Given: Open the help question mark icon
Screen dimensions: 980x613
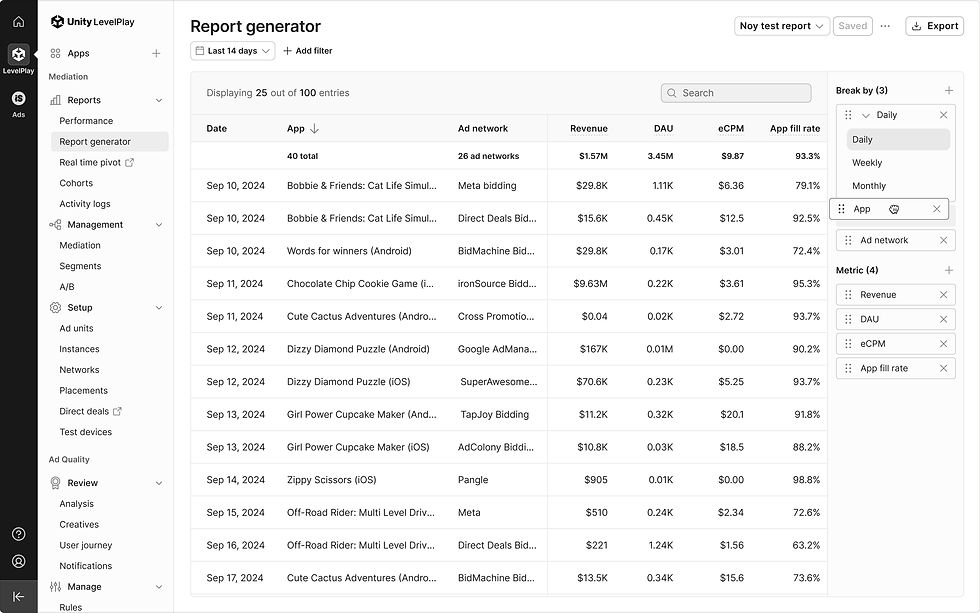Looking at the screenshot, I should [19, 534].
